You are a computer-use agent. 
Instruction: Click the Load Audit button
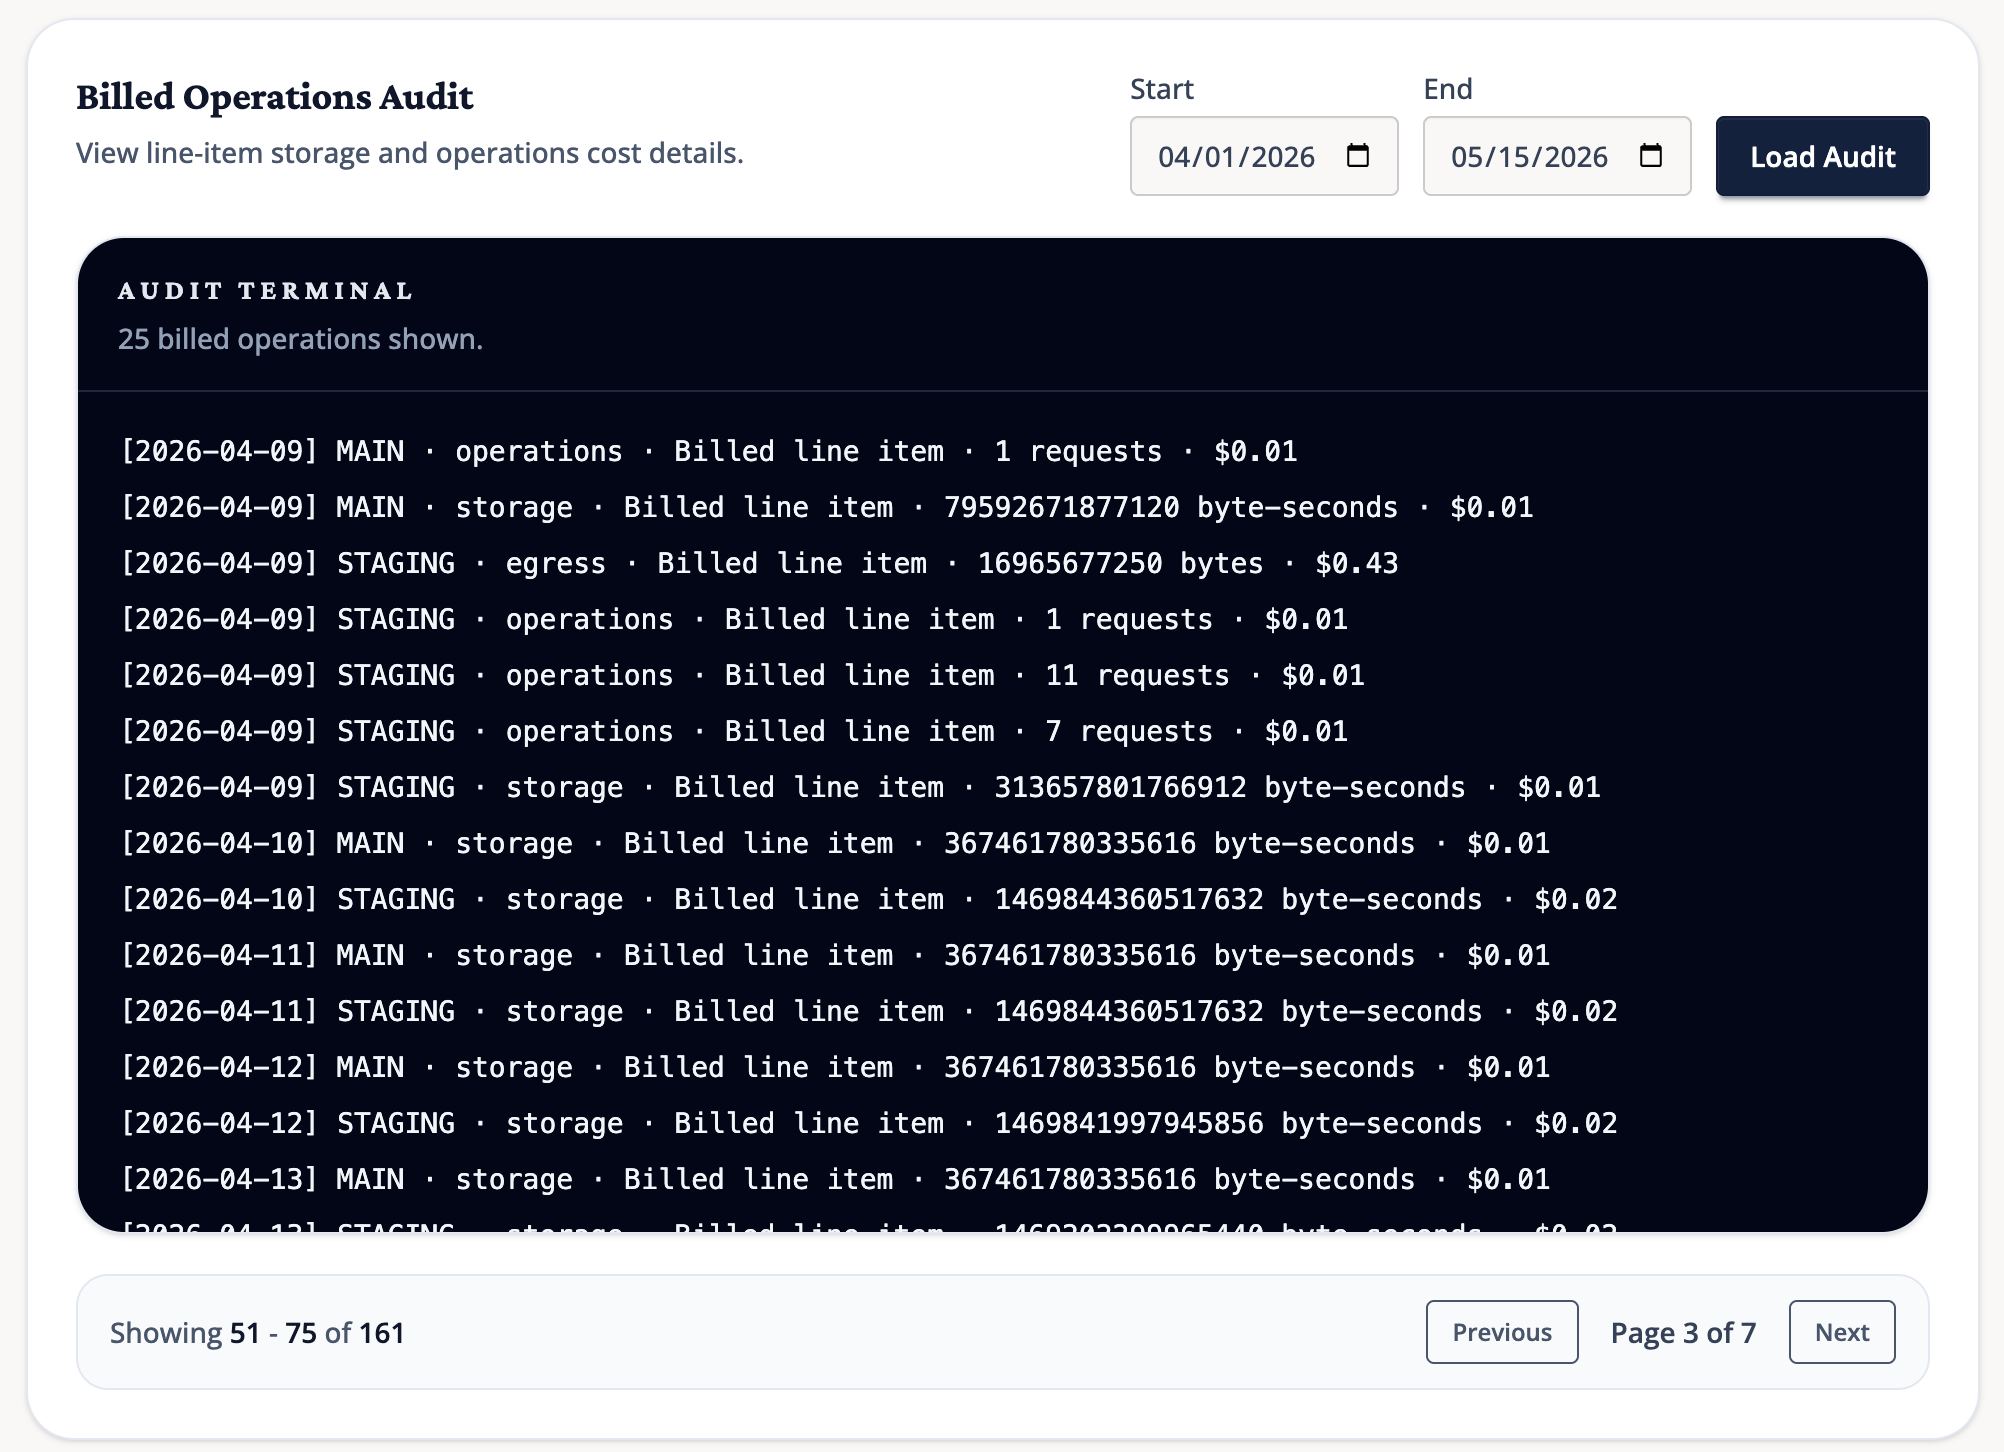point(1822,156)
